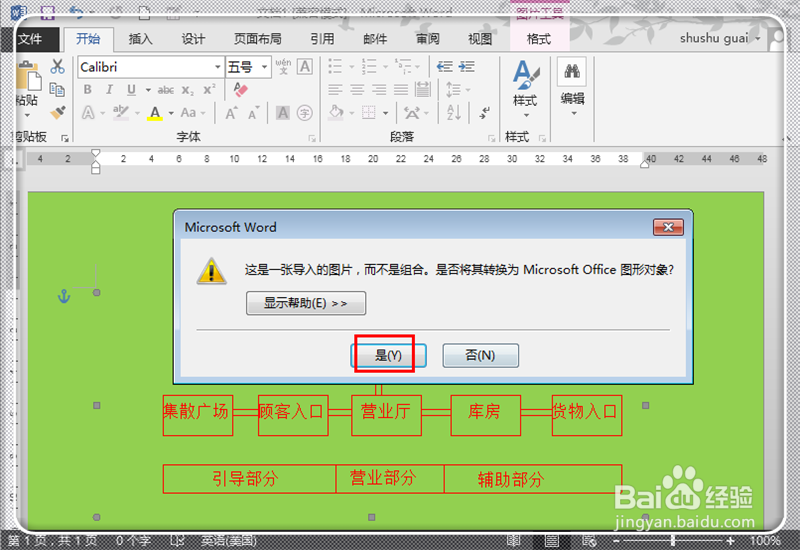Toggle Underline formatting
This screenshot has height=550, width=800.
pos(132,90)
